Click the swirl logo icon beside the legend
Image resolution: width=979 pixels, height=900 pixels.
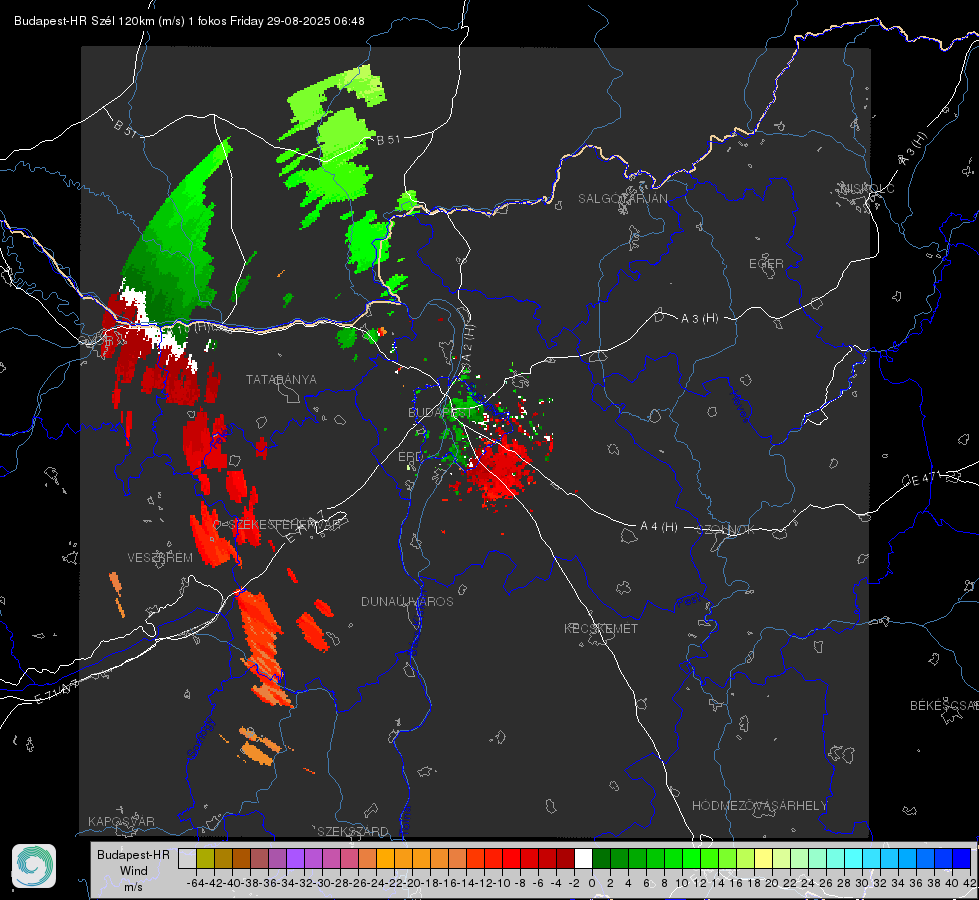[x=34, y=866]
